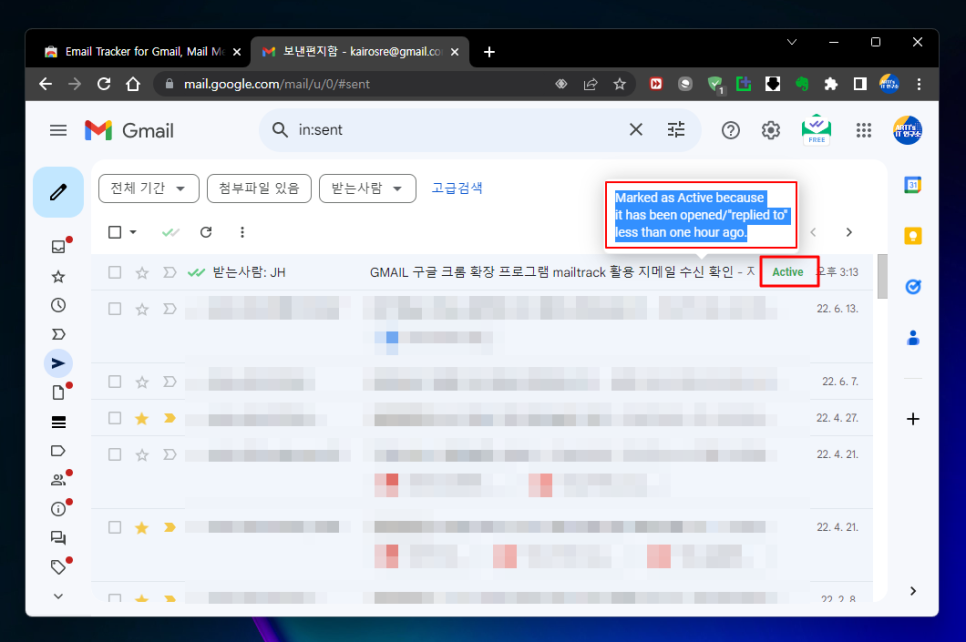Click the Gmail logo
Image resolution: width=966 pixels, height=642 pixels.
click(x=129, y=131)
